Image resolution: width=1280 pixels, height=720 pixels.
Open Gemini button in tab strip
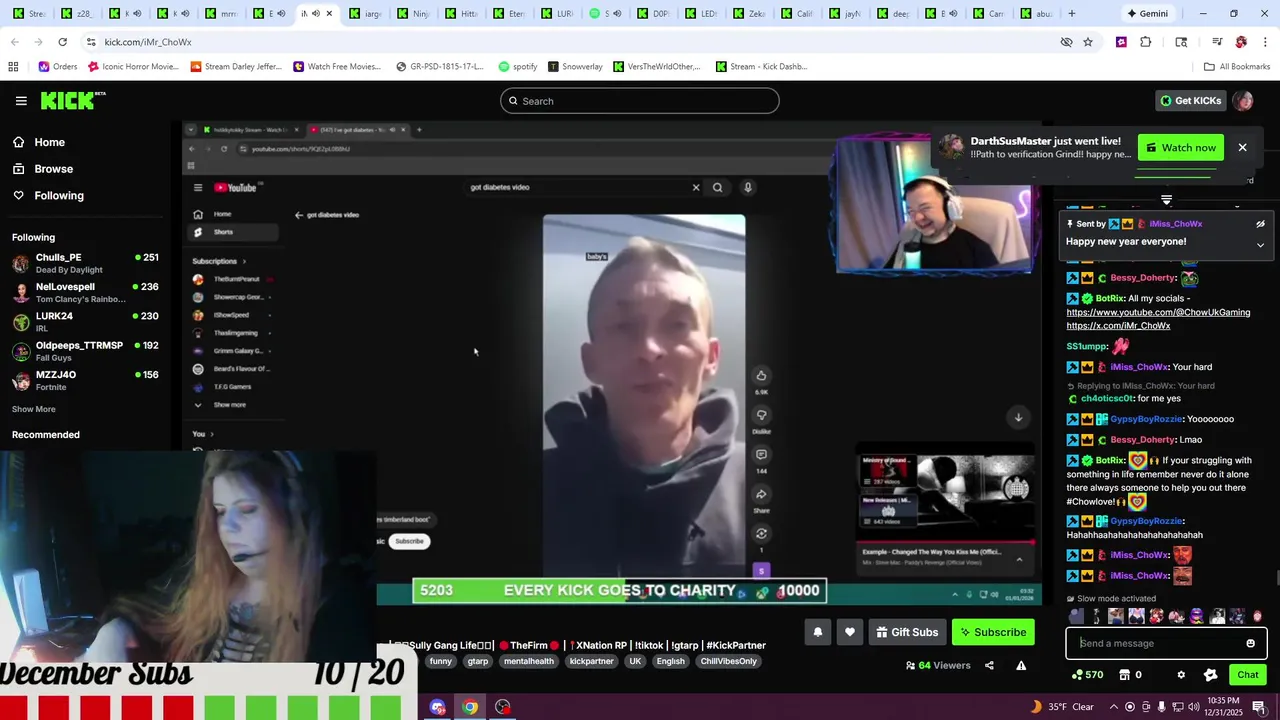coord(1146,14)
